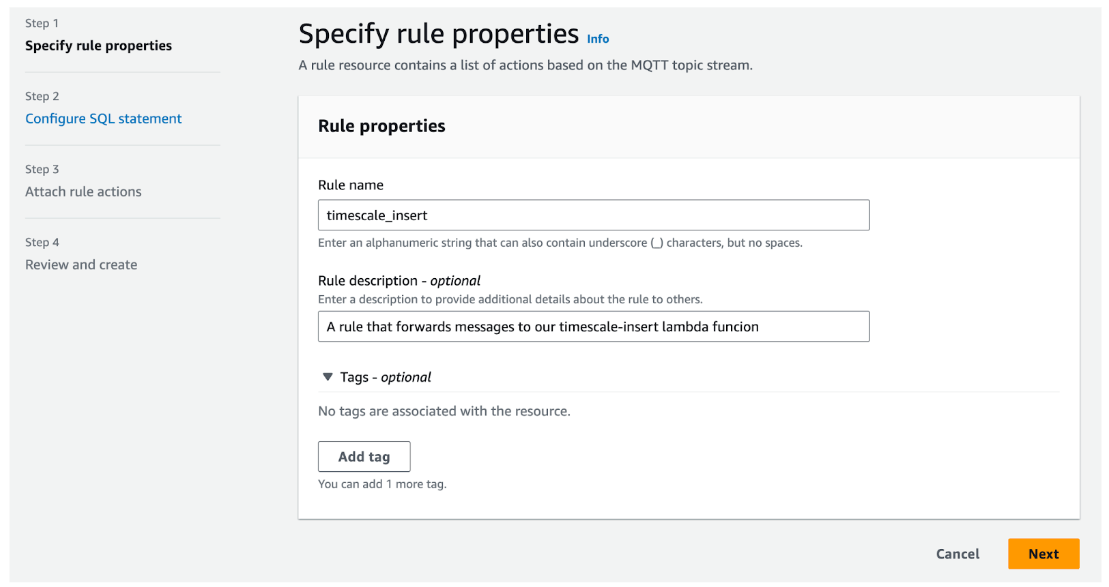Click the 'Rule description - optional' label
The height and width of the screenshot is (587, 1109).
click(x=399, y=280)
